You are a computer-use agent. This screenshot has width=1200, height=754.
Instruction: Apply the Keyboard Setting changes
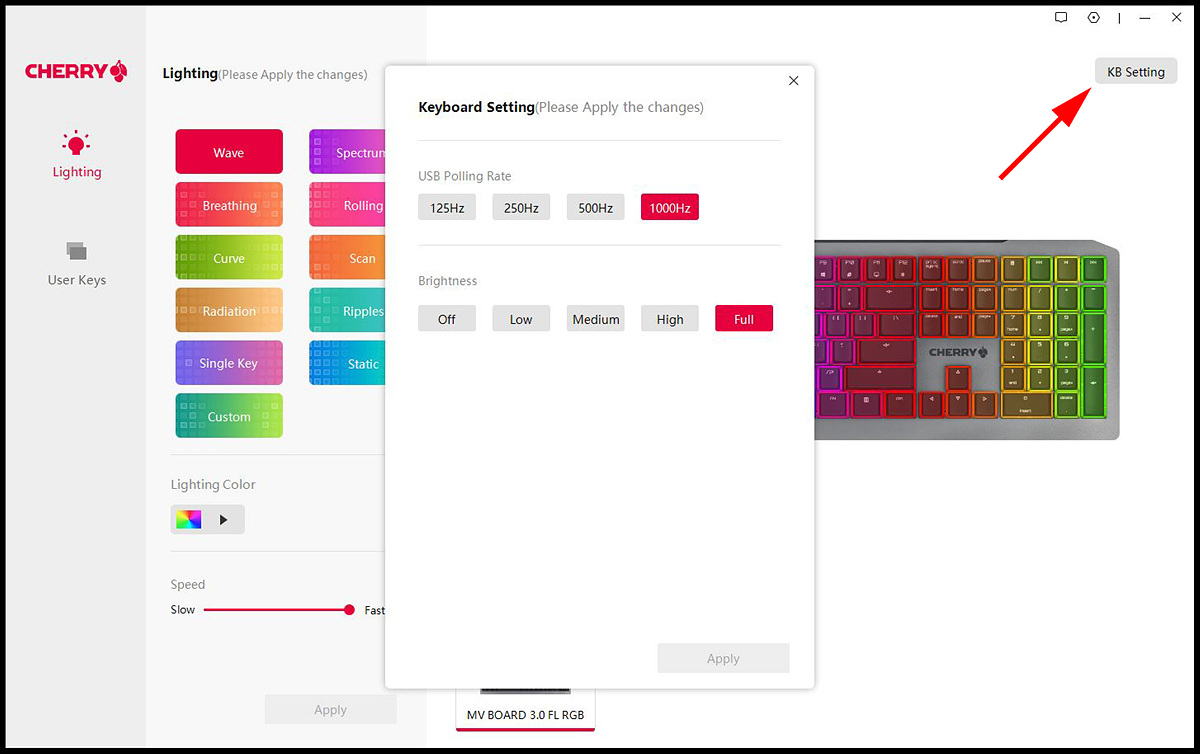(723, 658)
